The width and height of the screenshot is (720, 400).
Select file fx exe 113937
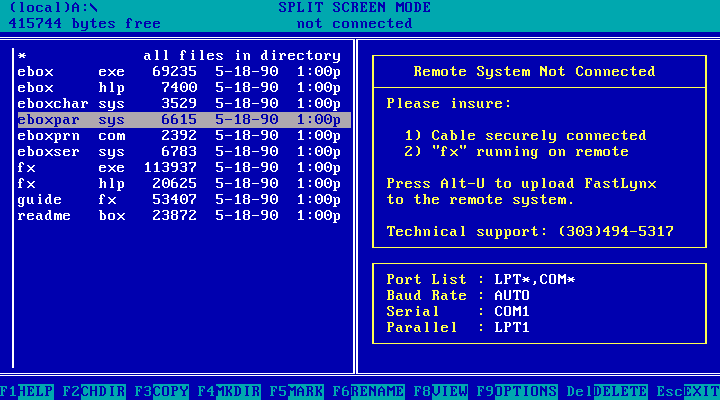click(180, 168)
